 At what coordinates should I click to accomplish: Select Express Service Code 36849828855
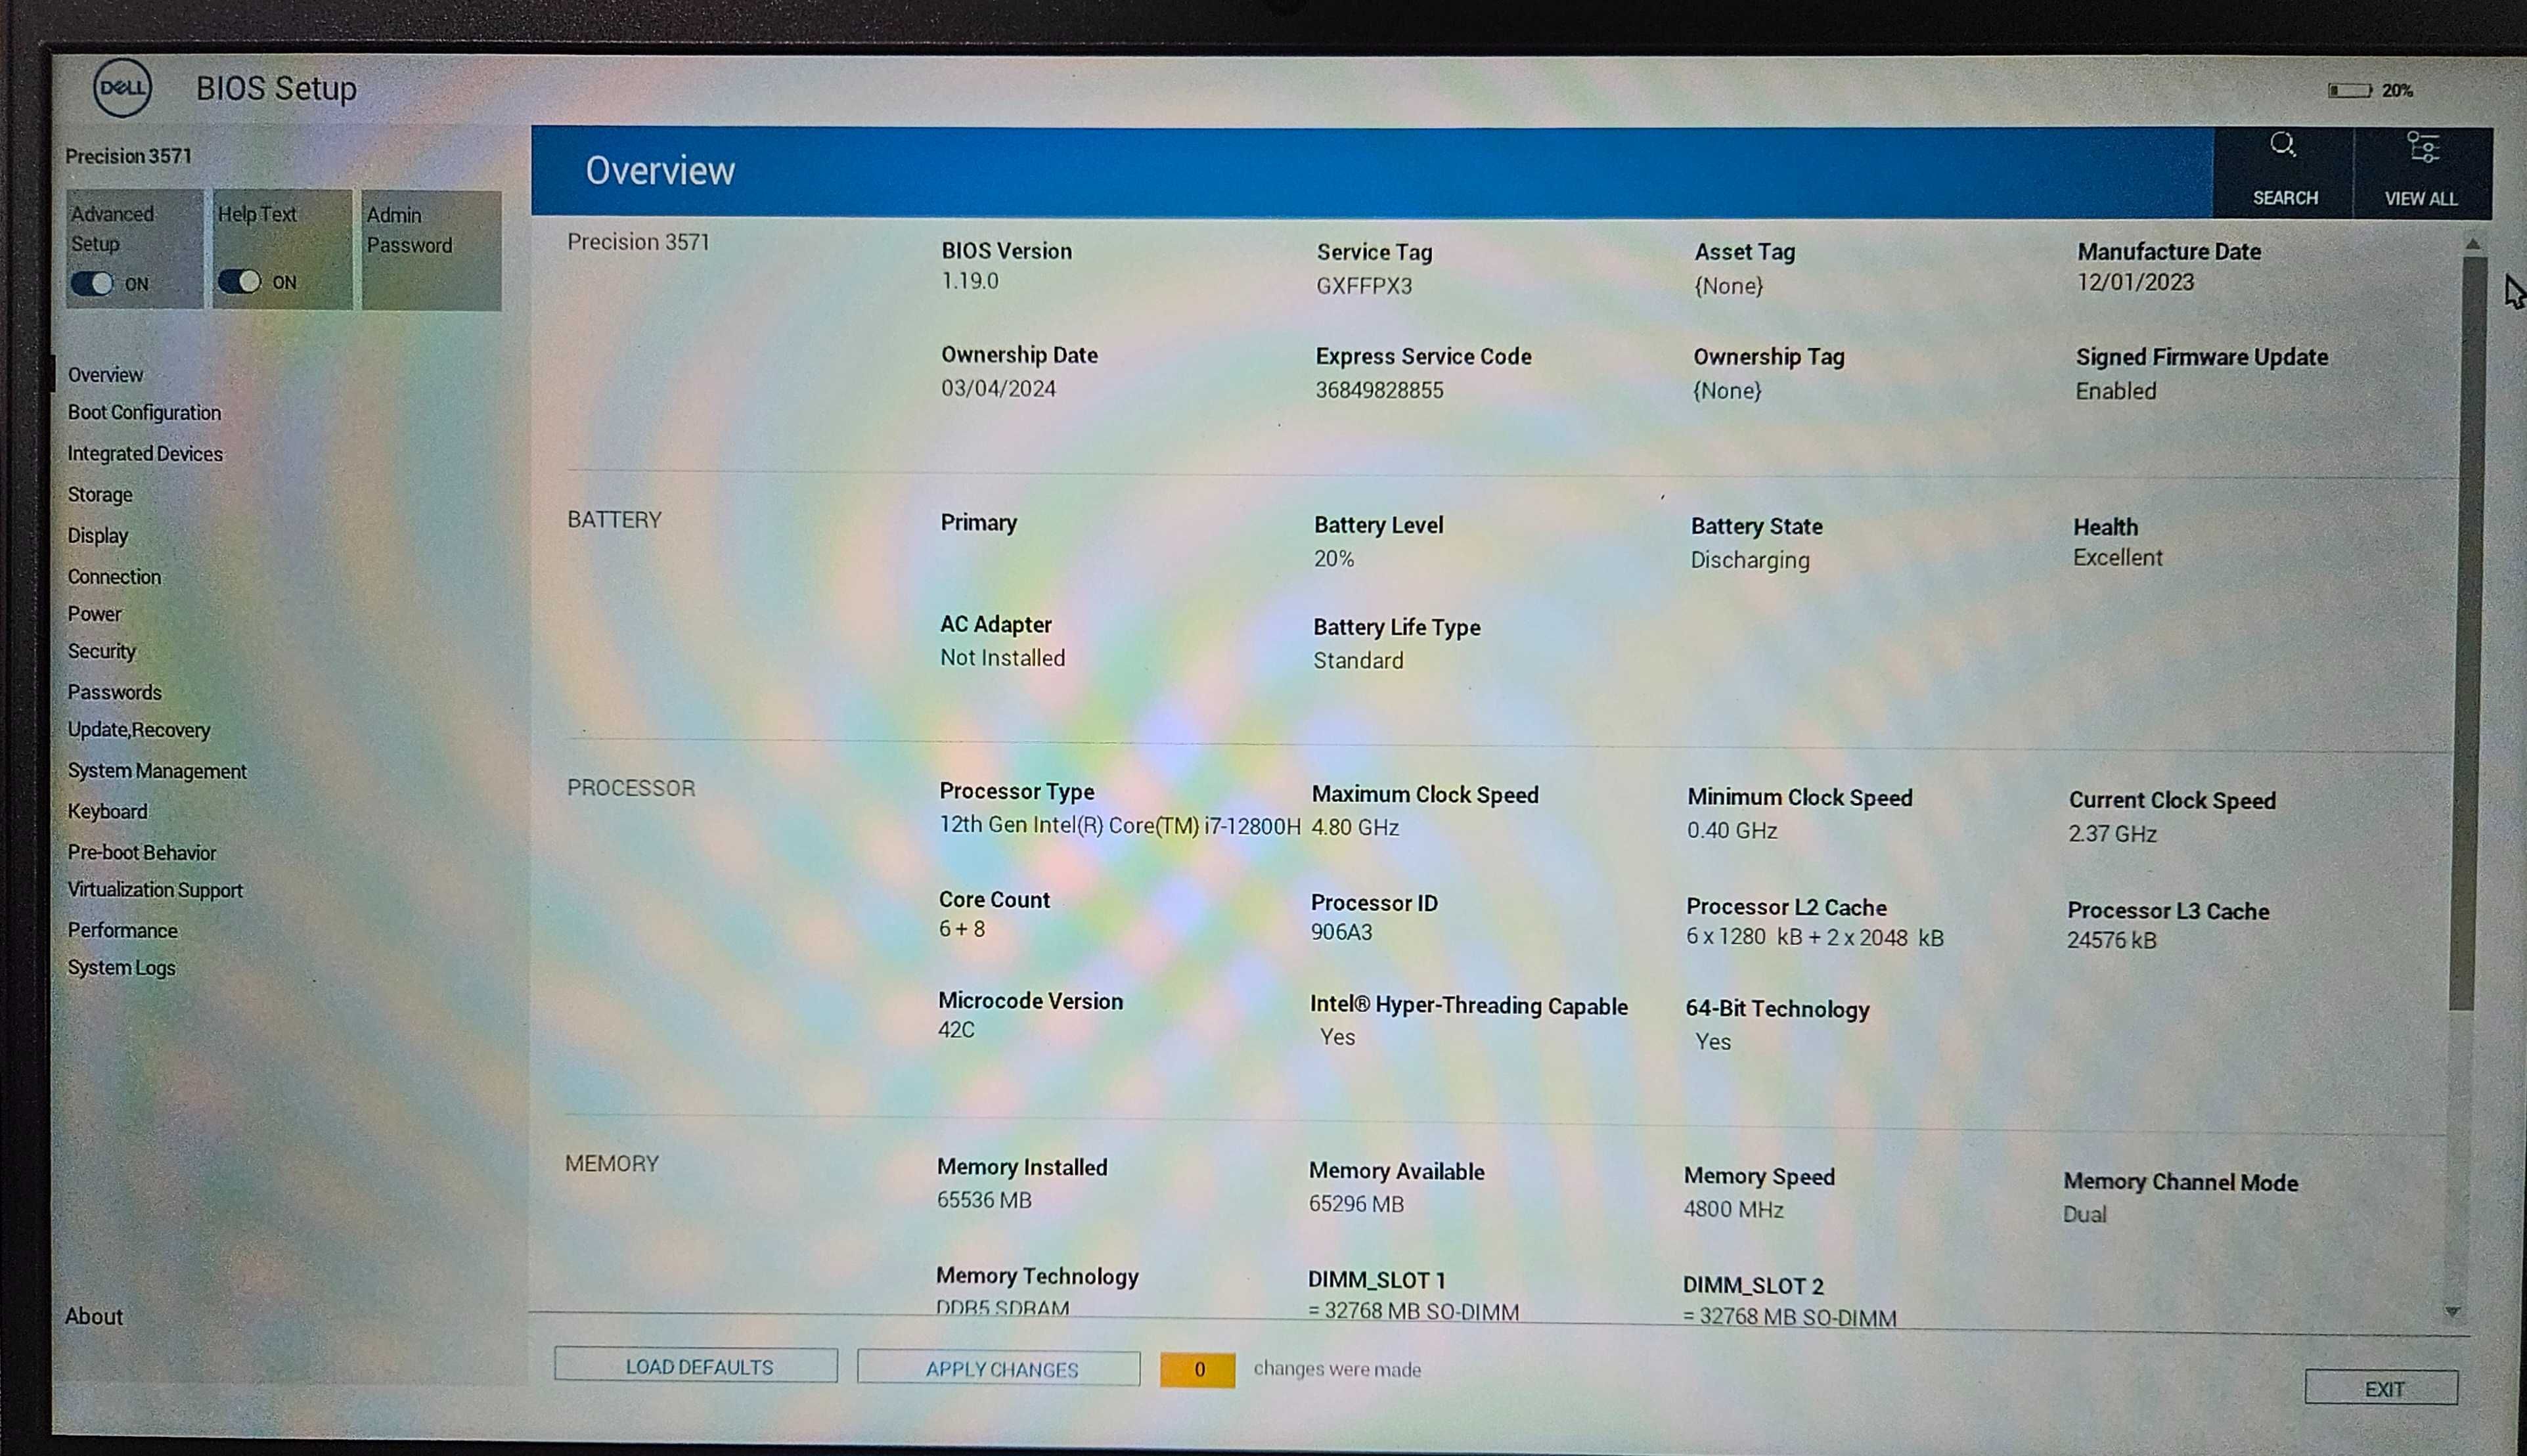(x=1379, y=390)
